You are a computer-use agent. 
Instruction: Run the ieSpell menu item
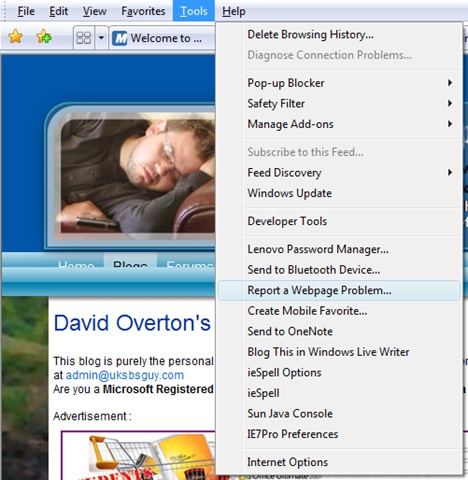point(339,393)
